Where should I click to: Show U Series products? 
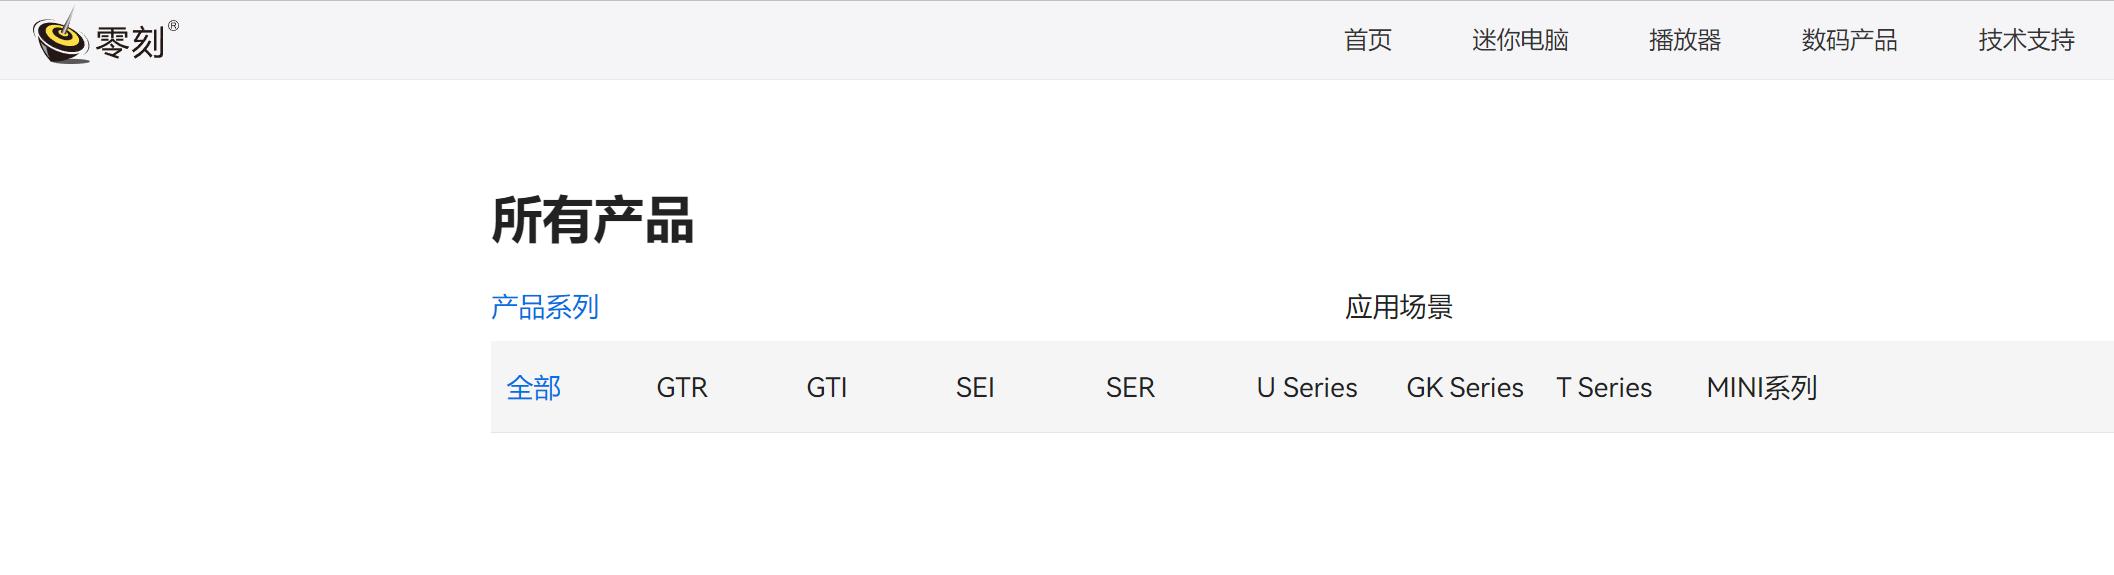tap(1307, 388)
